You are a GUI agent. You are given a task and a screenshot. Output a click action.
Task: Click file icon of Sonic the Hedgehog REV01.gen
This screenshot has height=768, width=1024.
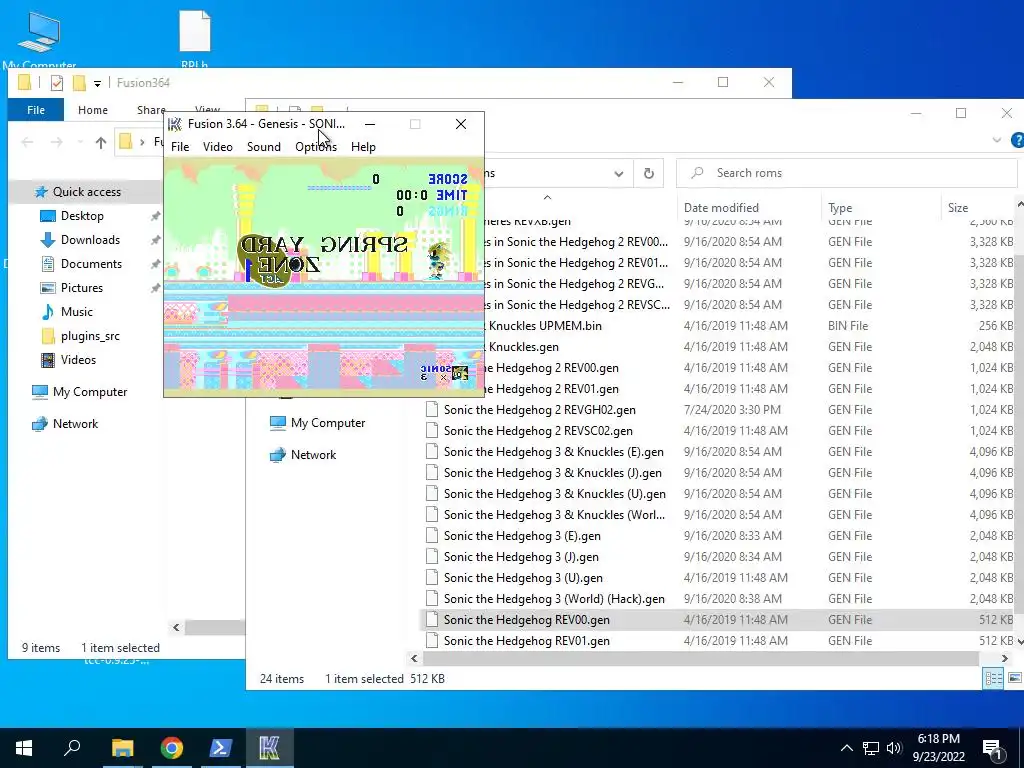point(432,641)
